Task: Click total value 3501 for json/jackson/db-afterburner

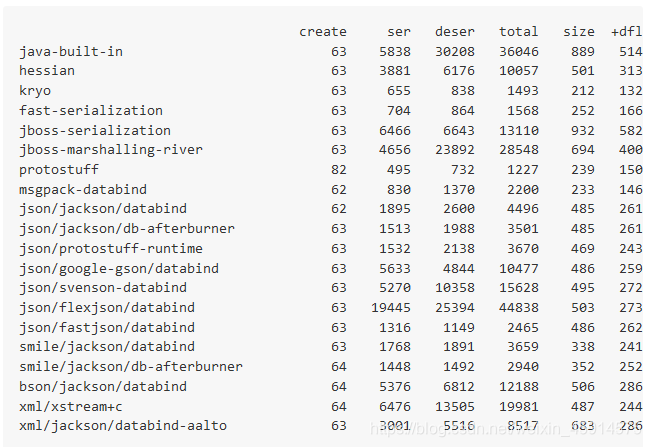Action: 523,229
